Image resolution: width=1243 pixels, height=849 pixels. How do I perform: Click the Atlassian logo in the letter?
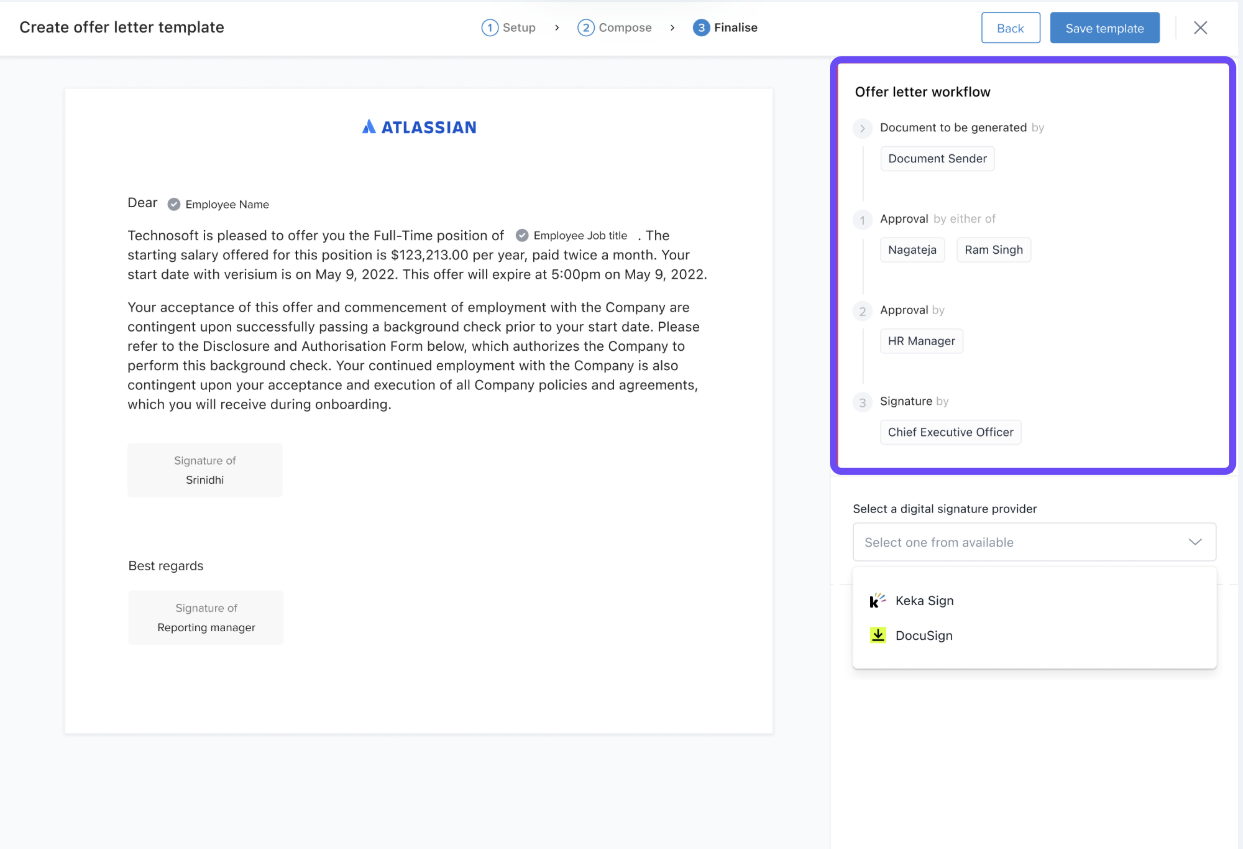click(419, 127)
